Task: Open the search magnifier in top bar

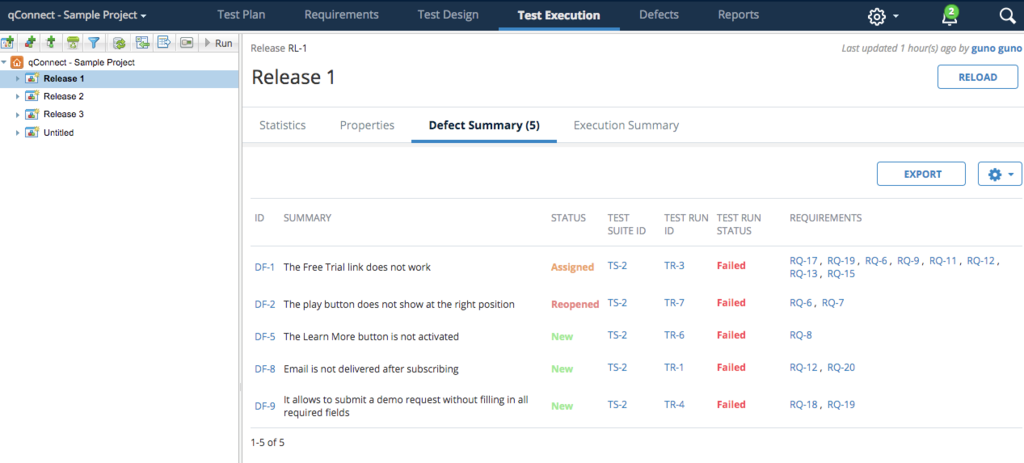Action: pyautogui.click(x=1007, y=16)
